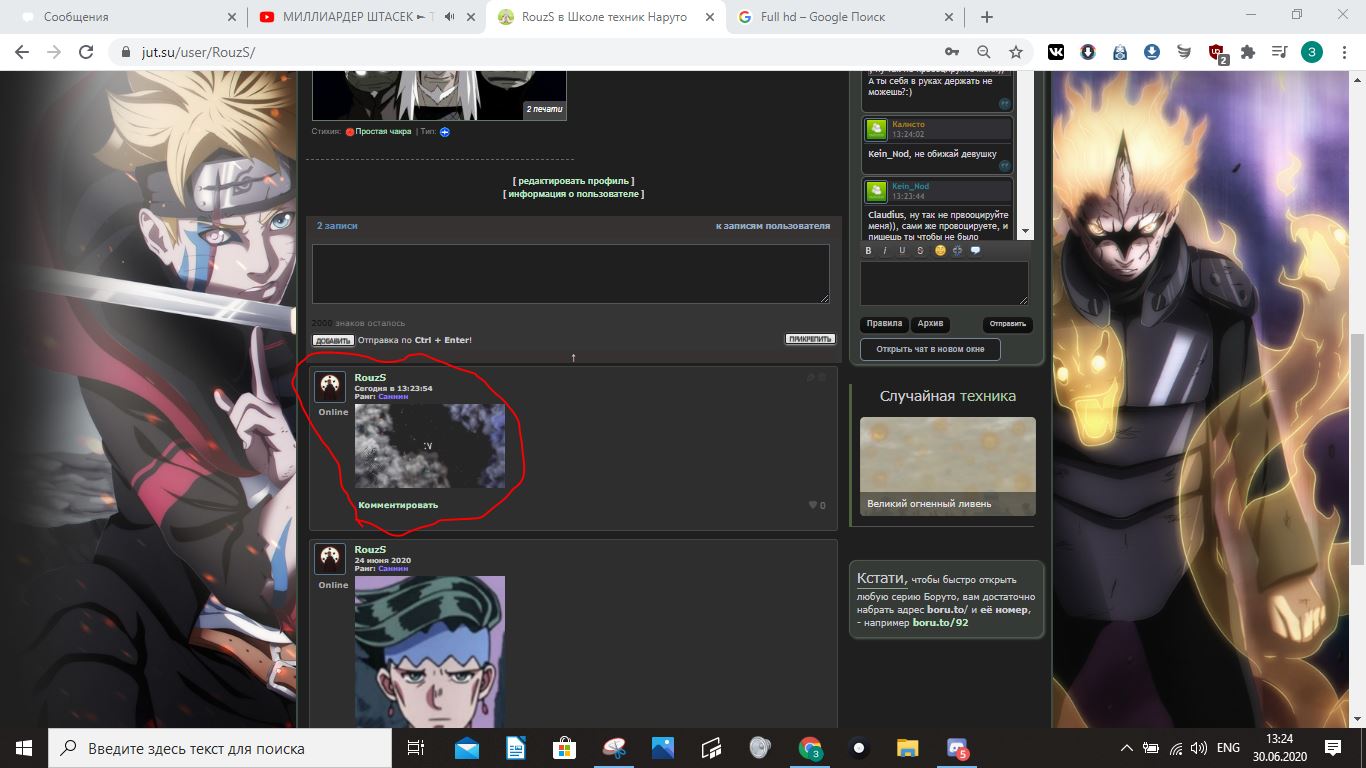The width and height of the screenshot is (1366, 768).
Task: Click the blue download arrow extension
Action: click(x=1152, y=52)
